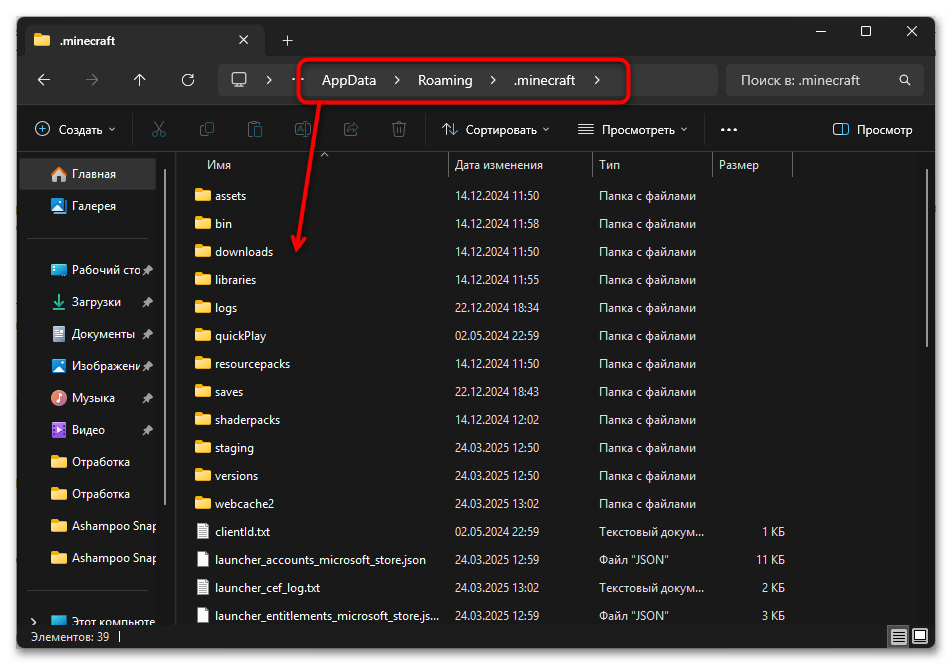Open Галерея in navigation pane
This screenshot has width=952, height=665.
tap(88, 206)
